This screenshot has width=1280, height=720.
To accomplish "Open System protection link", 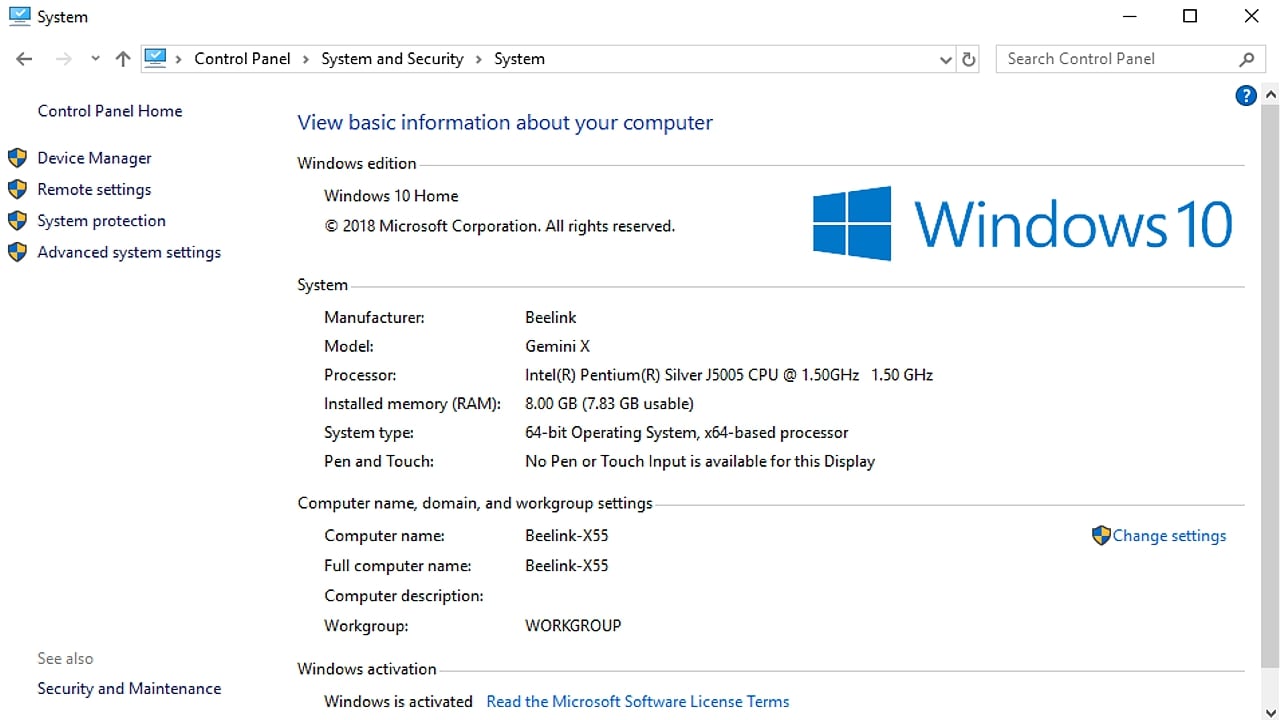I will point(101,221).
